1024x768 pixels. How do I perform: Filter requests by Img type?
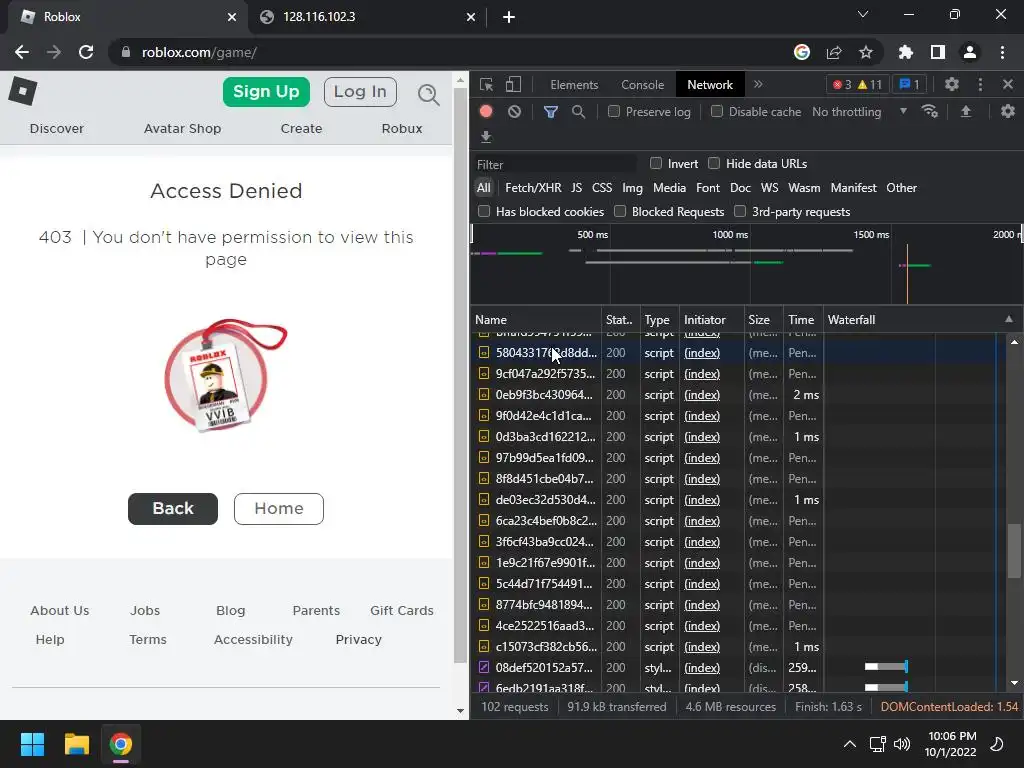(632, 188)
